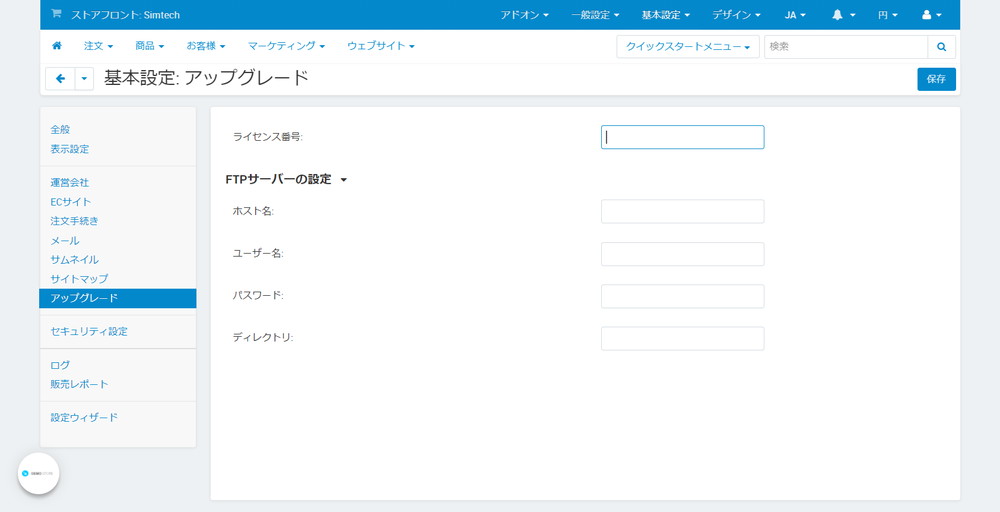
Task: Open the 商品 menu
Action: (149, 46)
